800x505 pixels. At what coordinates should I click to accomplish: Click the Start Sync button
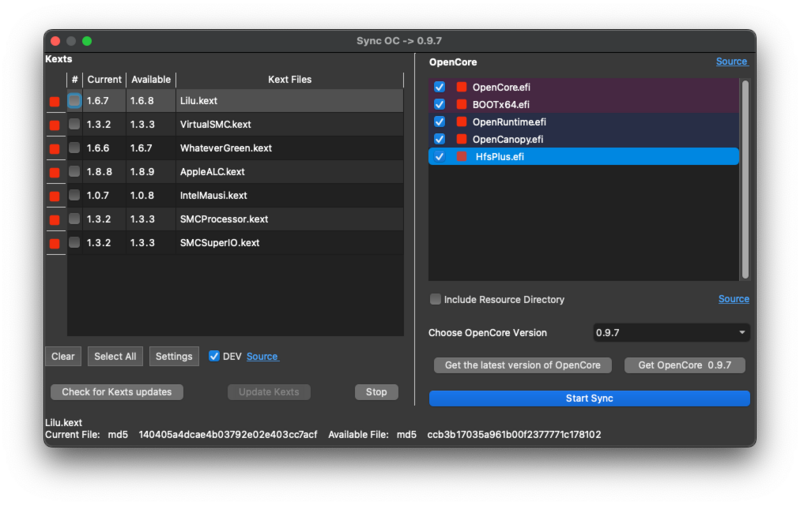tap(589, 398)
